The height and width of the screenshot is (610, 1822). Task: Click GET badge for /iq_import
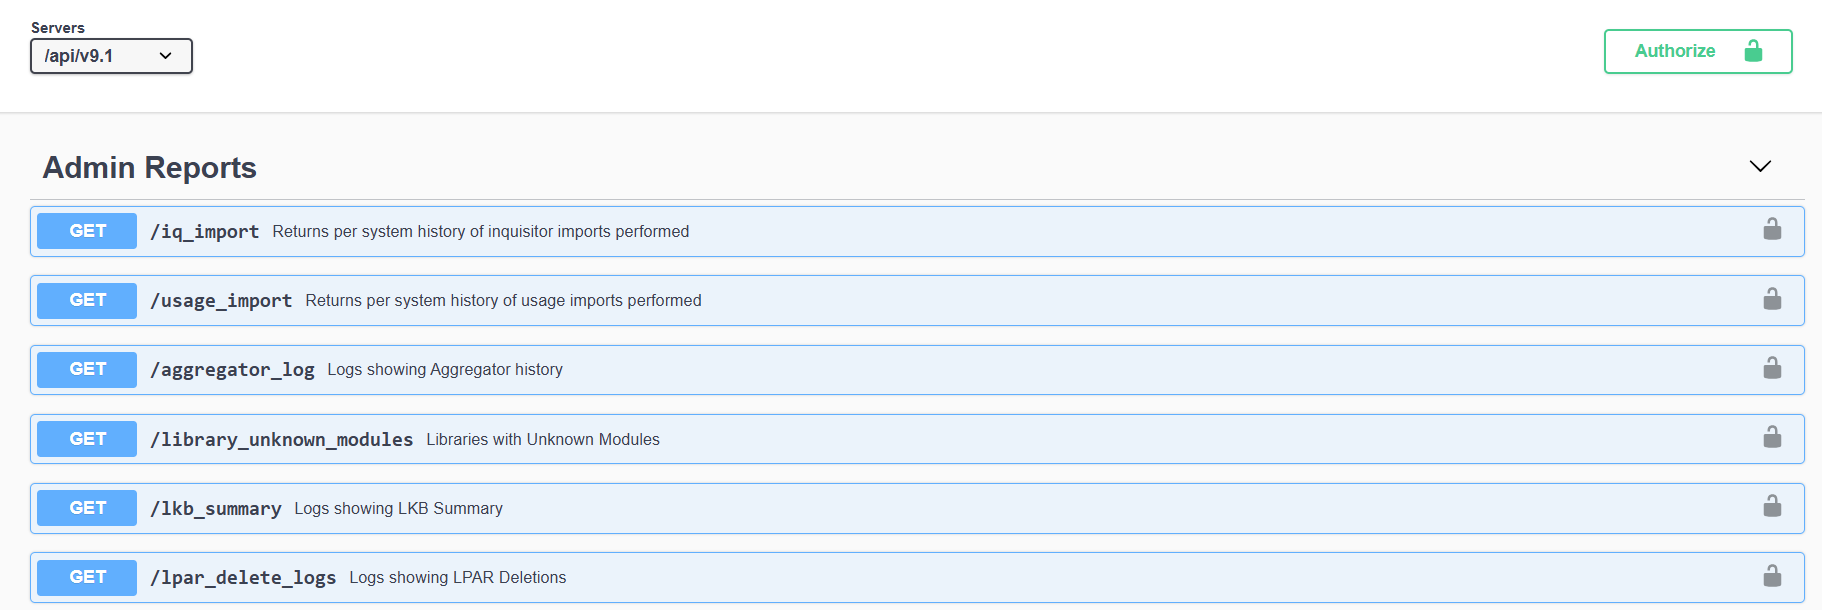click(x=87, y=231)
